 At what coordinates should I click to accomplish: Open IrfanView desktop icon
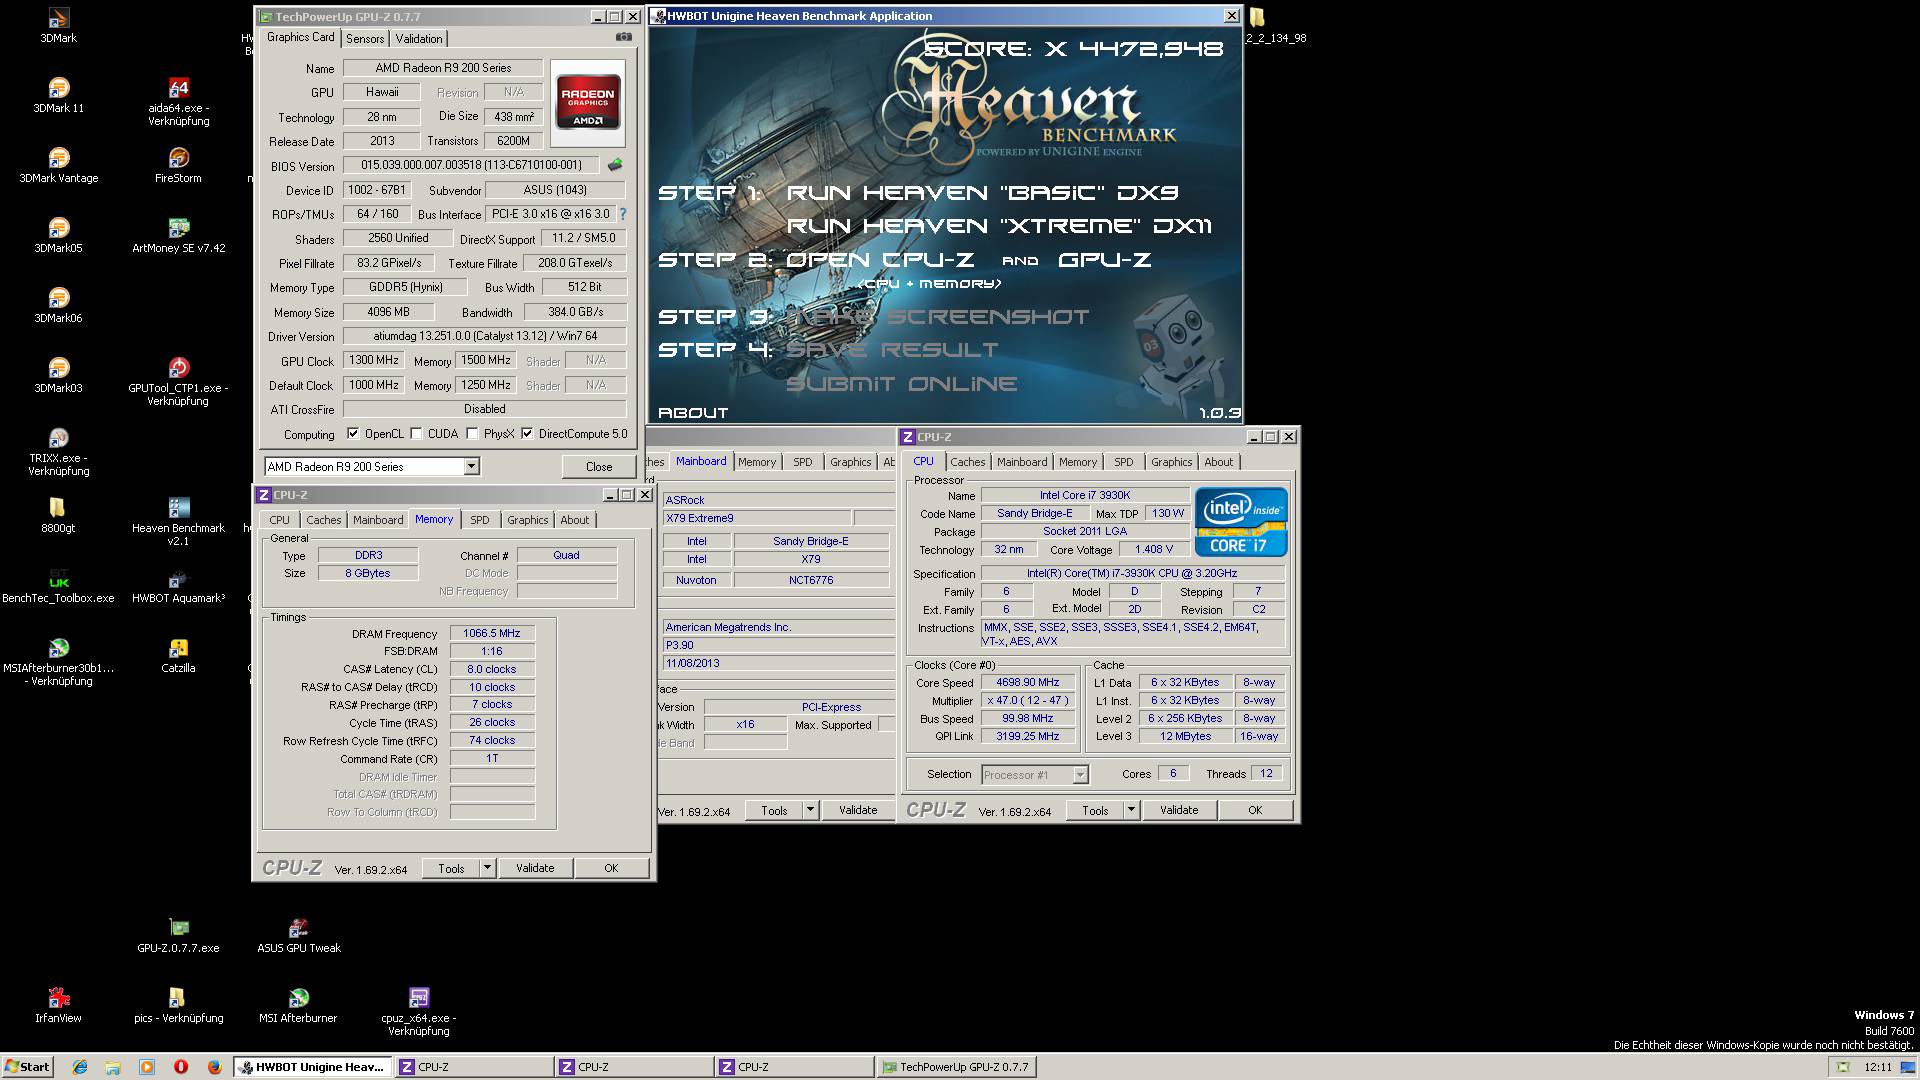58,1005
